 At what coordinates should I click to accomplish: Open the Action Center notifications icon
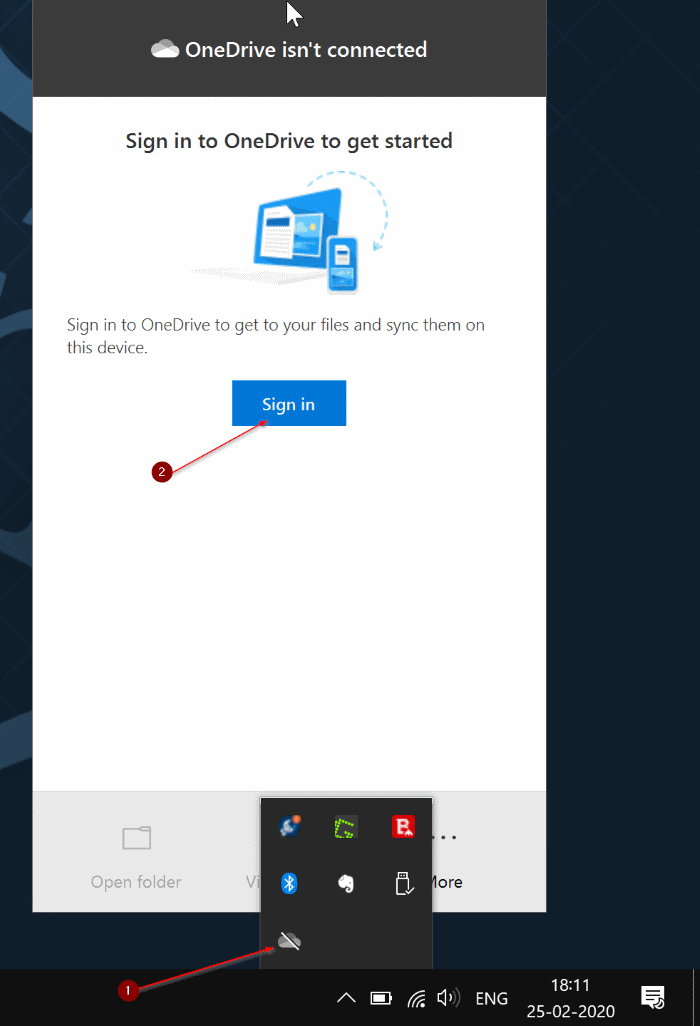(x=652, y=998)
